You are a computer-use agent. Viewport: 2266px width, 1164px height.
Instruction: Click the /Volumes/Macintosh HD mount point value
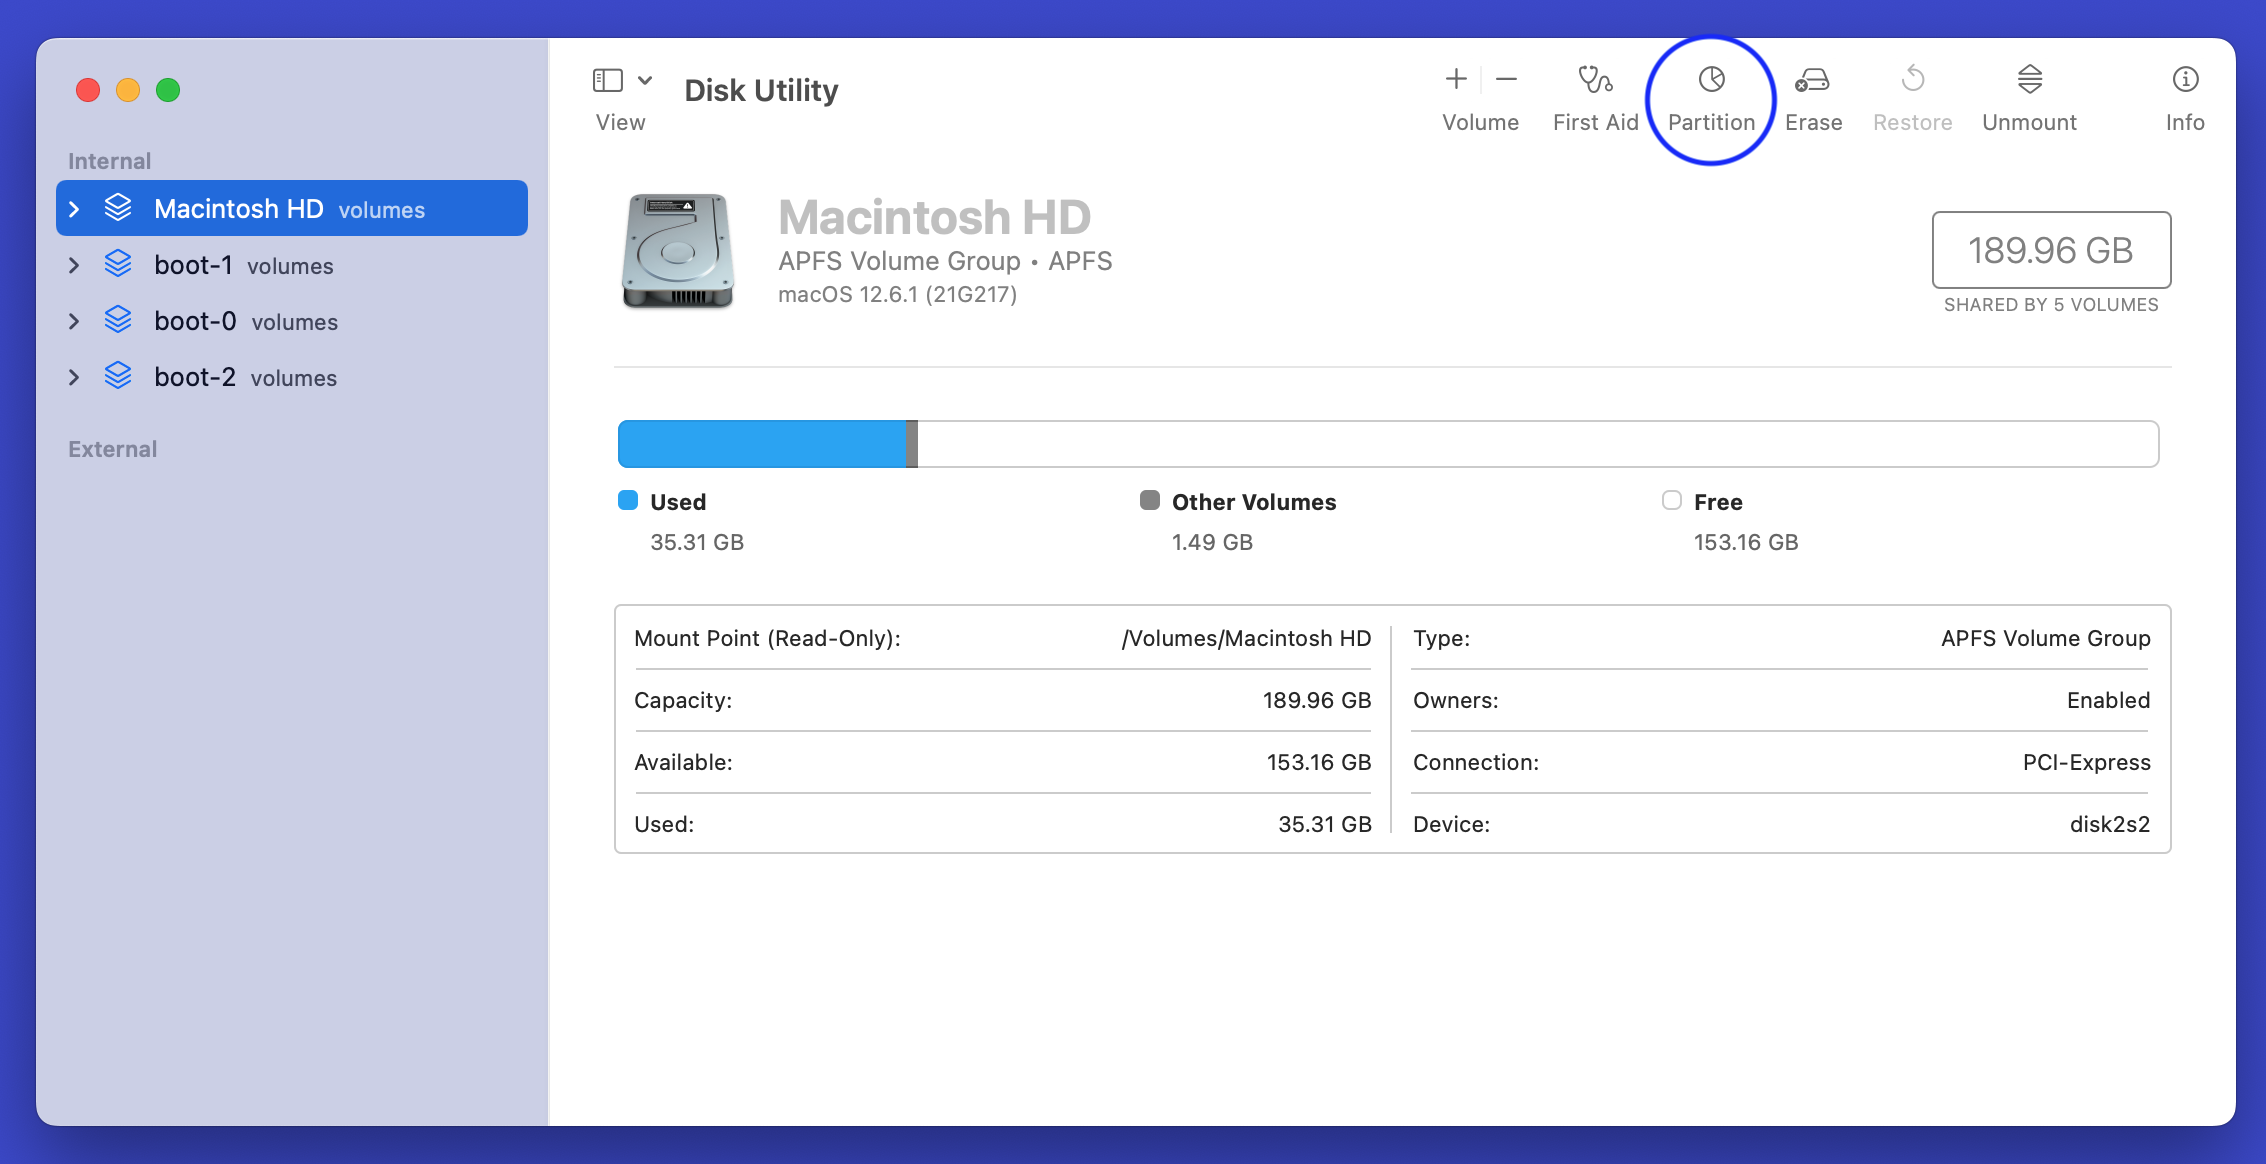[x=1246, y=638]
